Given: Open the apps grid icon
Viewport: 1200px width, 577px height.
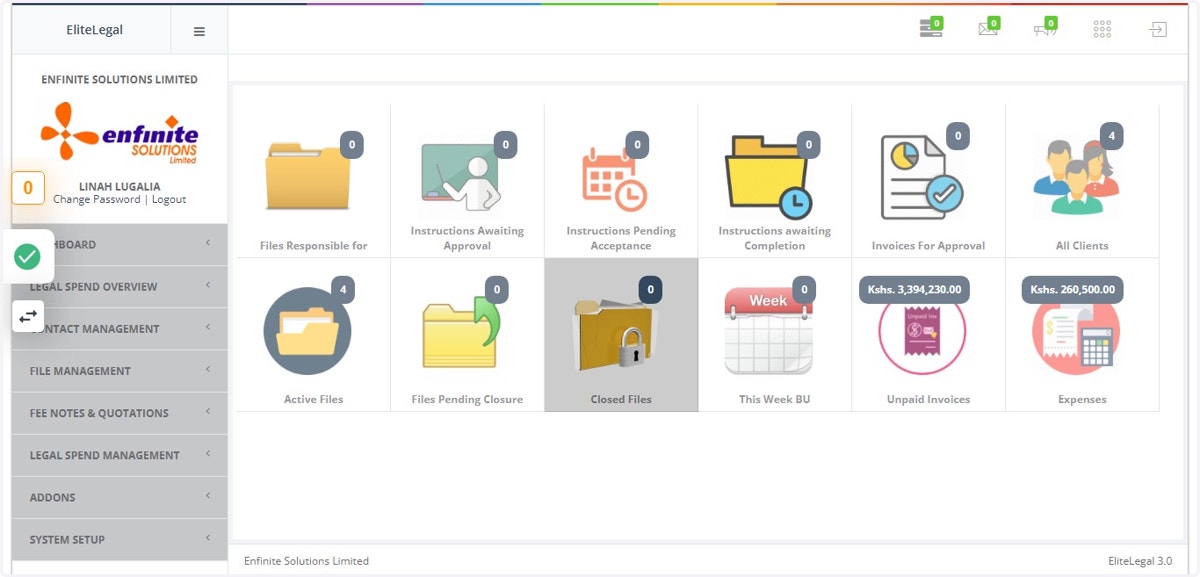Looking at the screenshot, I should point(1102,29).
